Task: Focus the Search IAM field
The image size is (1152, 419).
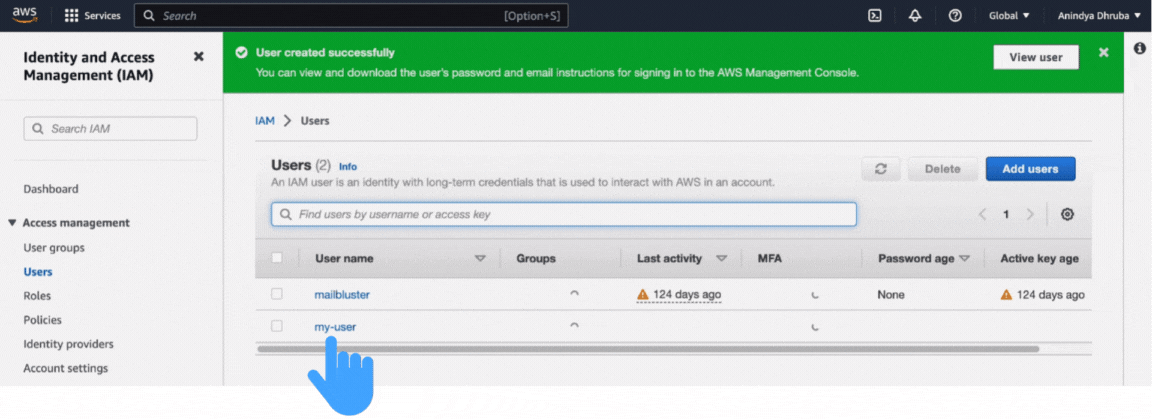Action: pyautogui.click(x=110, y=129)
